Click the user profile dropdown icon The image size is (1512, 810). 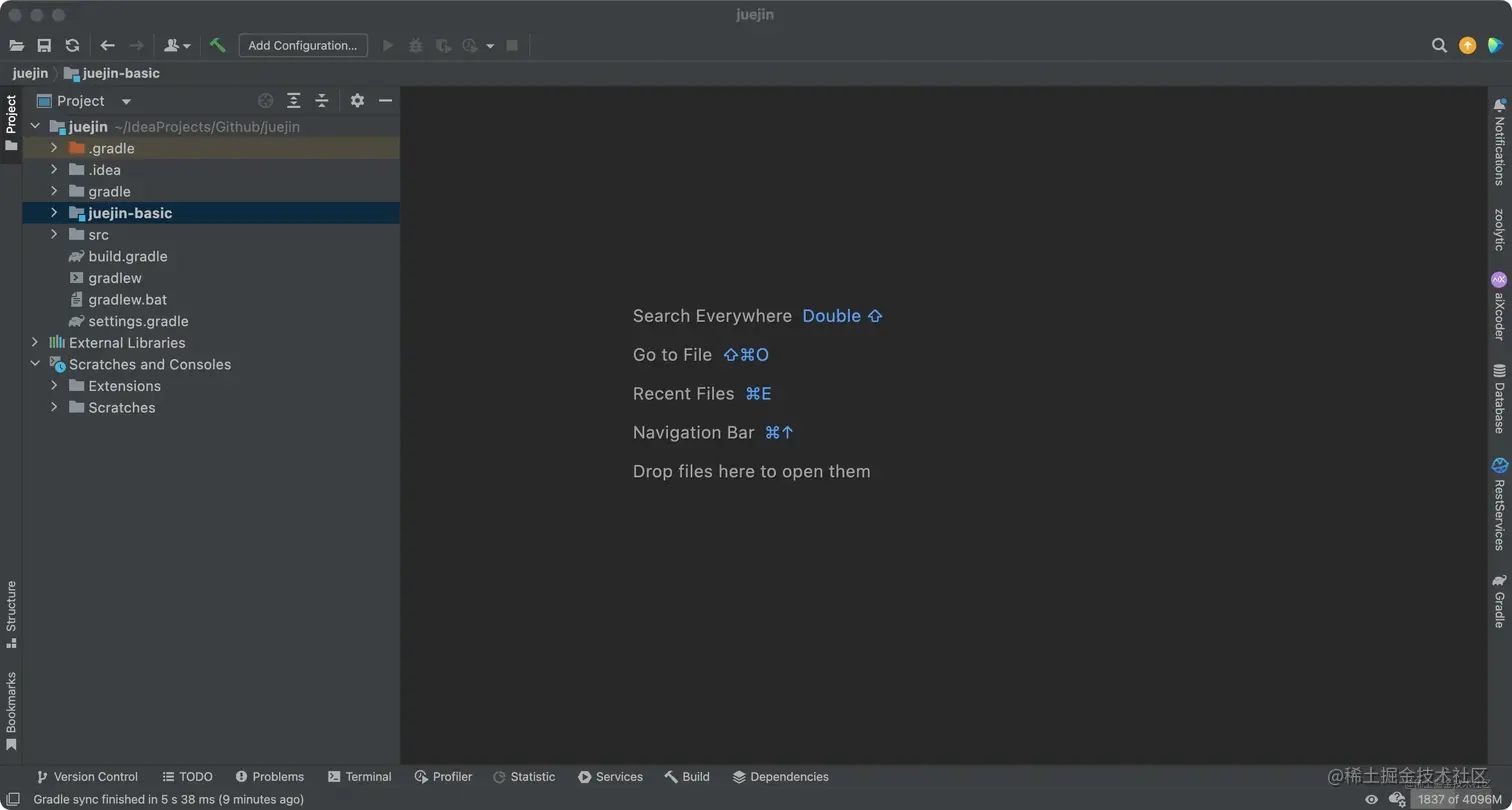coord(176,45)
